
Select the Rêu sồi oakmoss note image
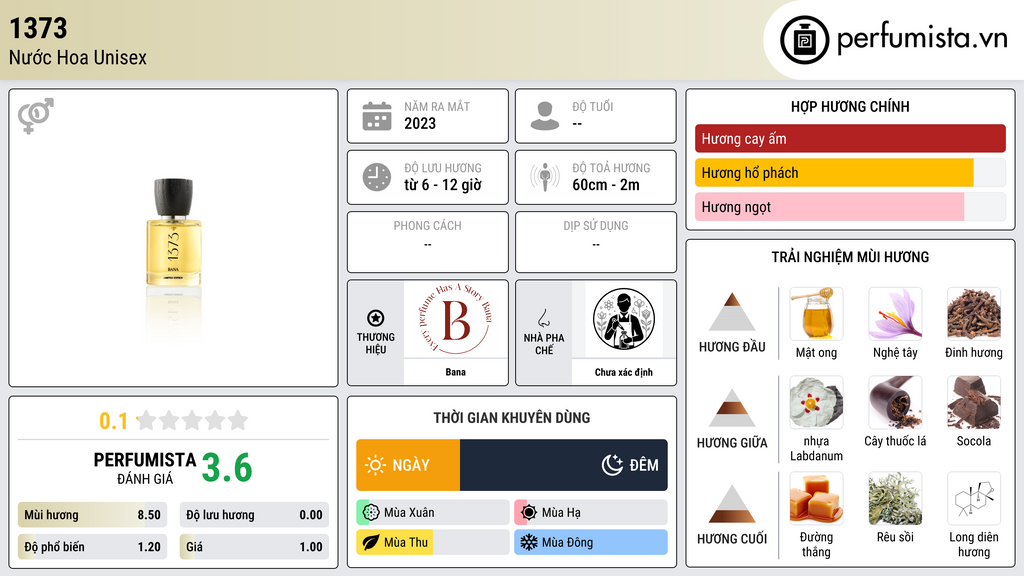(x=895, y=498)
